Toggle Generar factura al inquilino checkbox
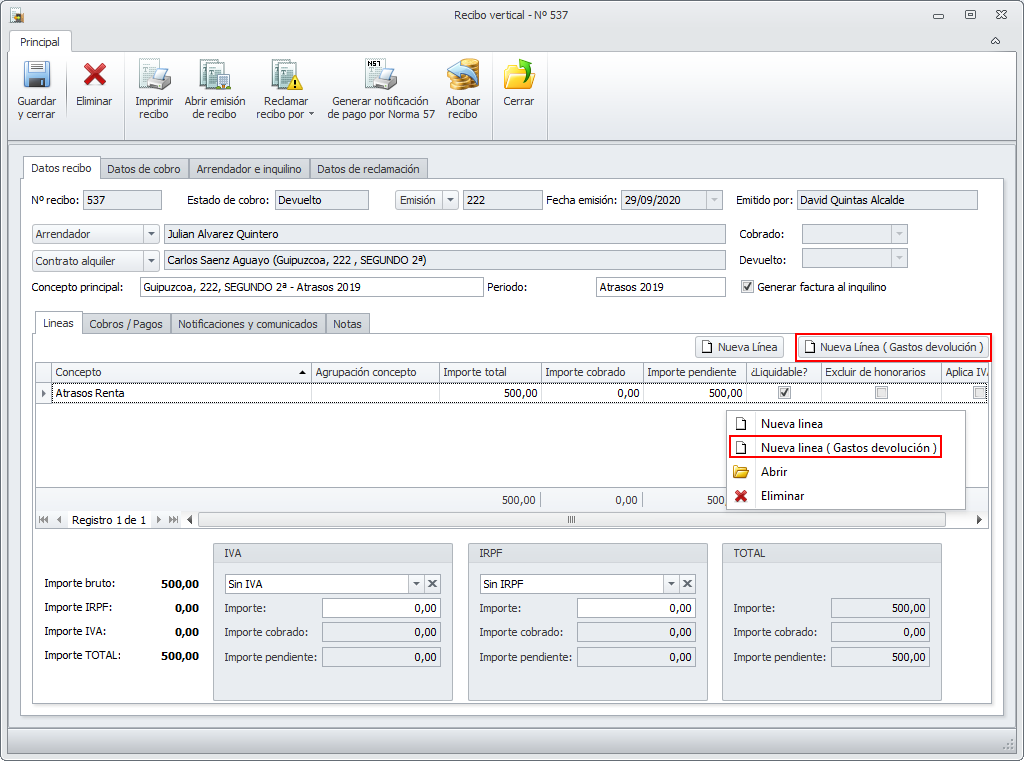Image resolution: width=1024 pixels, height=761 pixels. 747,287
